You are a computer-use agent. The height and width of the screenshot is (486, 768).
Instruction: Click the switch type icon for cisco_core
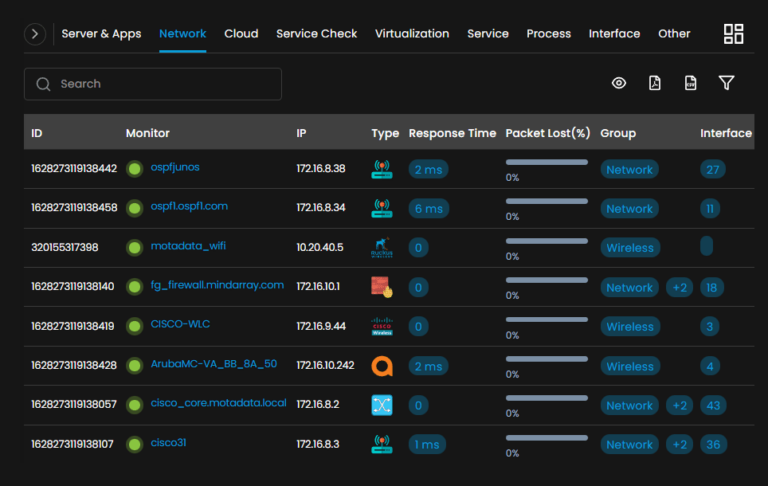(x=382, y=405)
